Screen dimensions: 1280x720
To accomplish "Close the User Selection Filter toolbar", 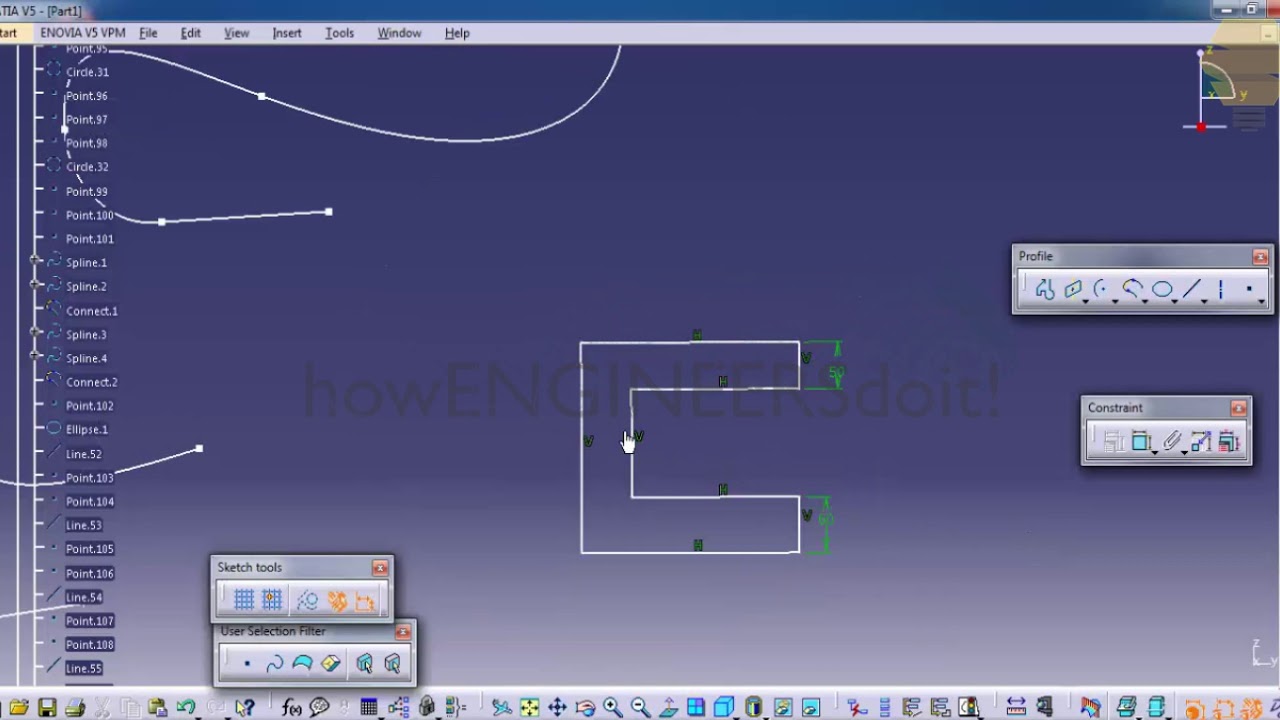I will [402, 632].
